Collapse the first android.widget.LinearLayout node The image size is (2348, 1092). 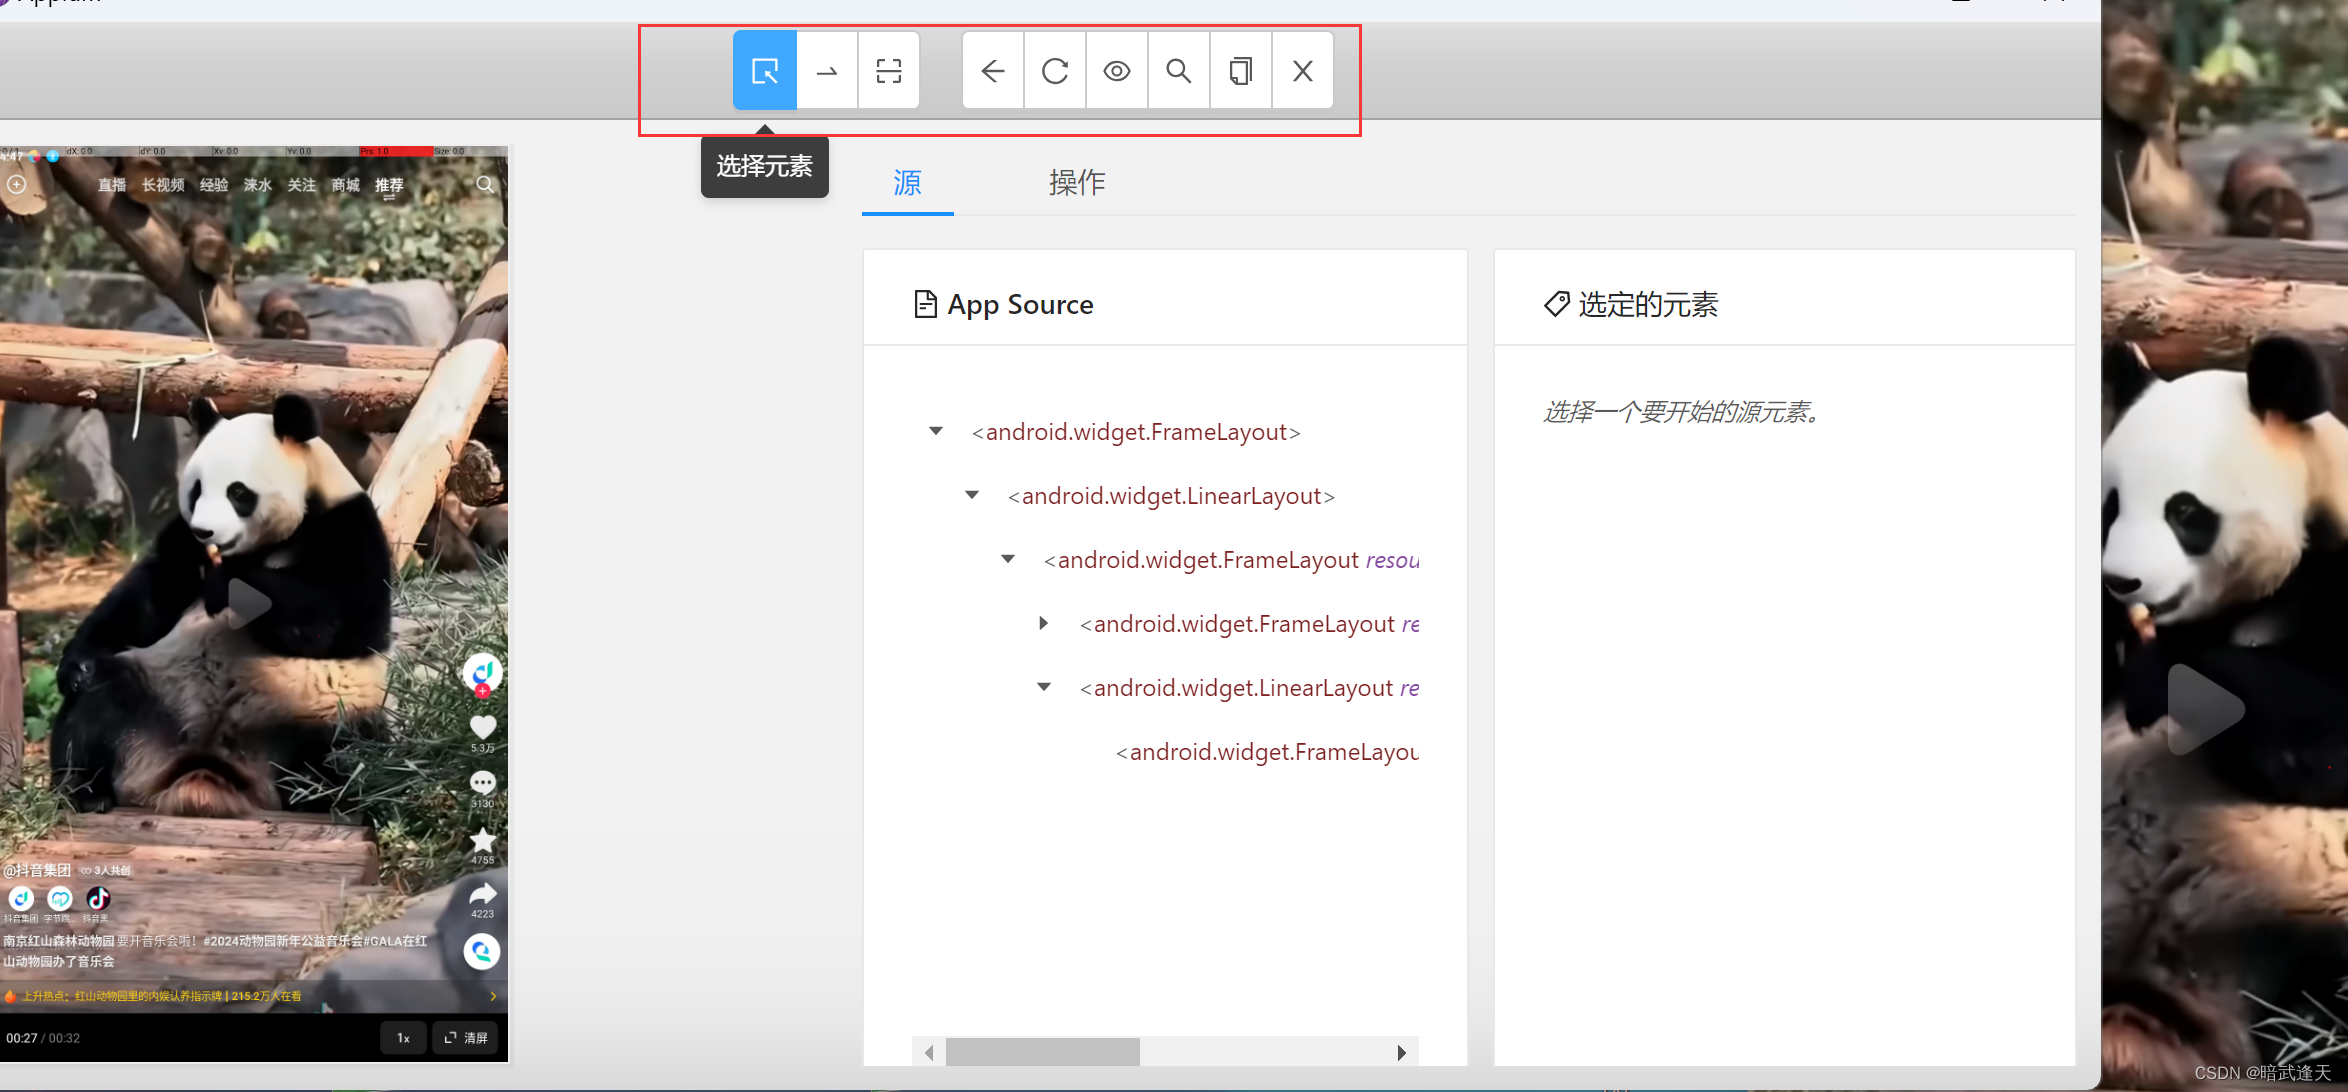(972, 495)
